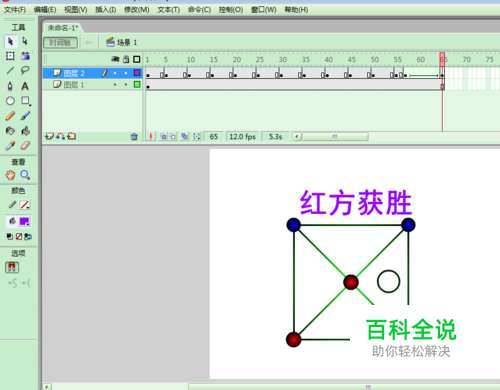The image size is (500, 390).
Task: Click the Modify Onion Markers icon
Action: click(197, 136)
